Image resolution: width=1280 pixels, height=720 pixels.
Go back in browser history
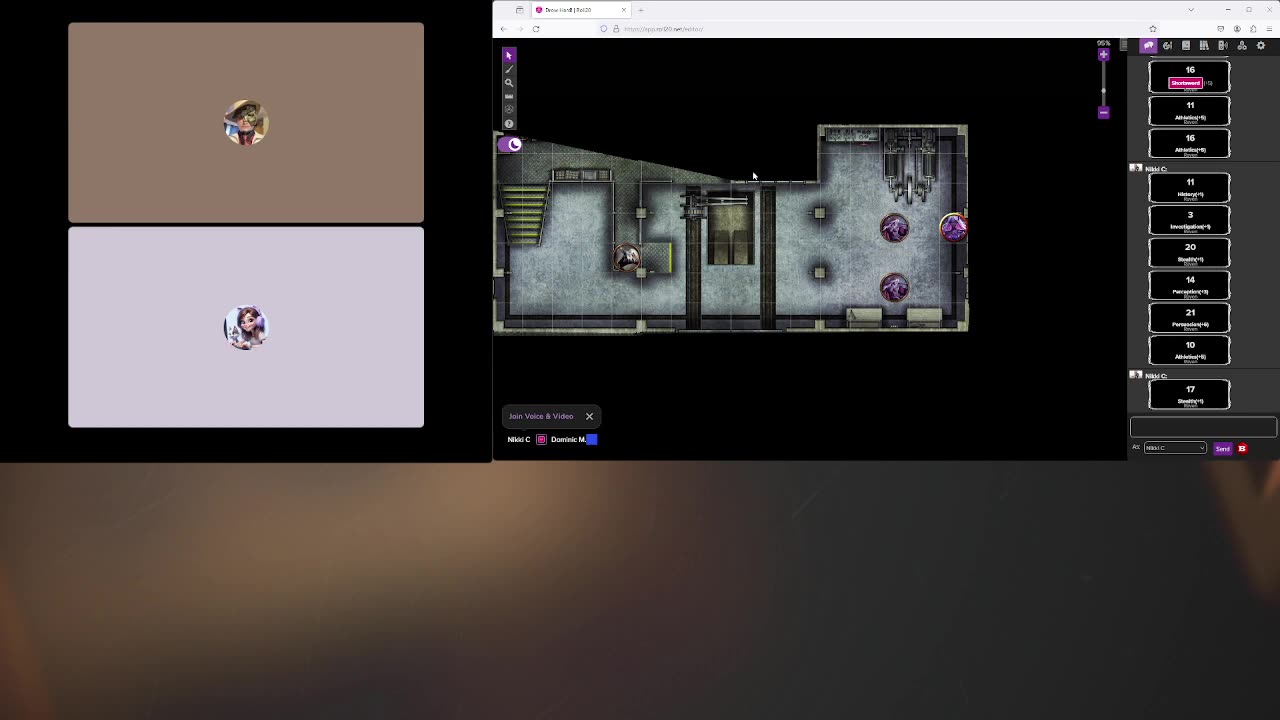click(503, 29)
